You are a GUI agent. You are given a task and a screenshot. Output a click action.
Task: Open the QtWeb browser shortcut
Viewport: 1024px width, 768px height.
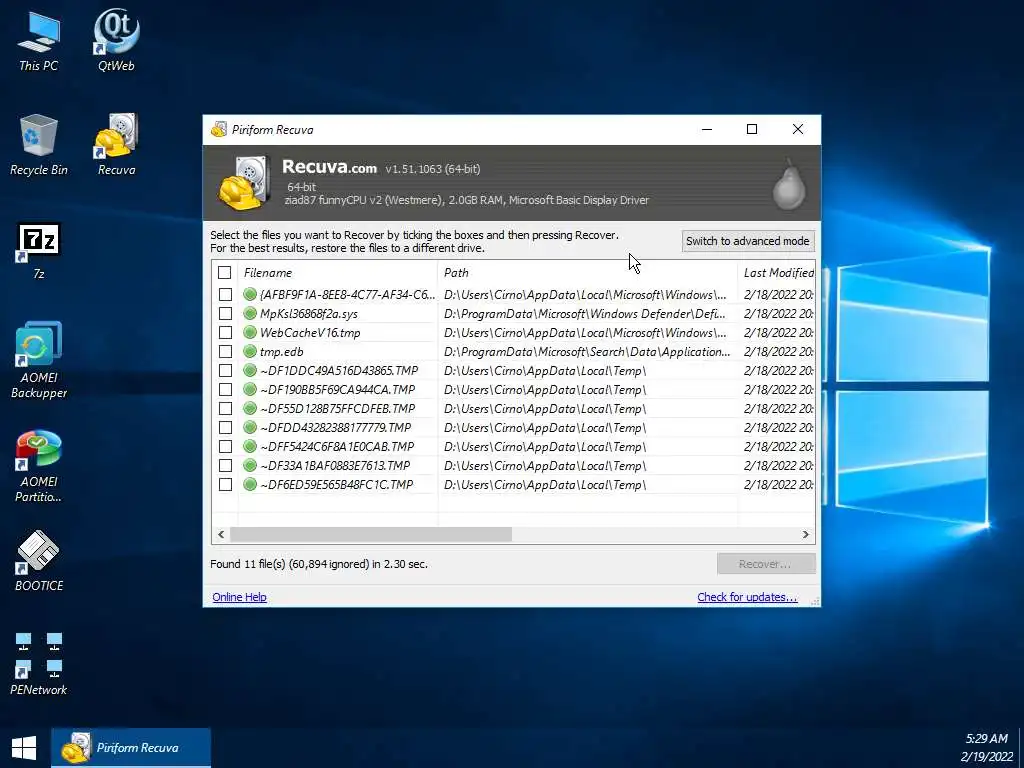click(x=116, y=40)
